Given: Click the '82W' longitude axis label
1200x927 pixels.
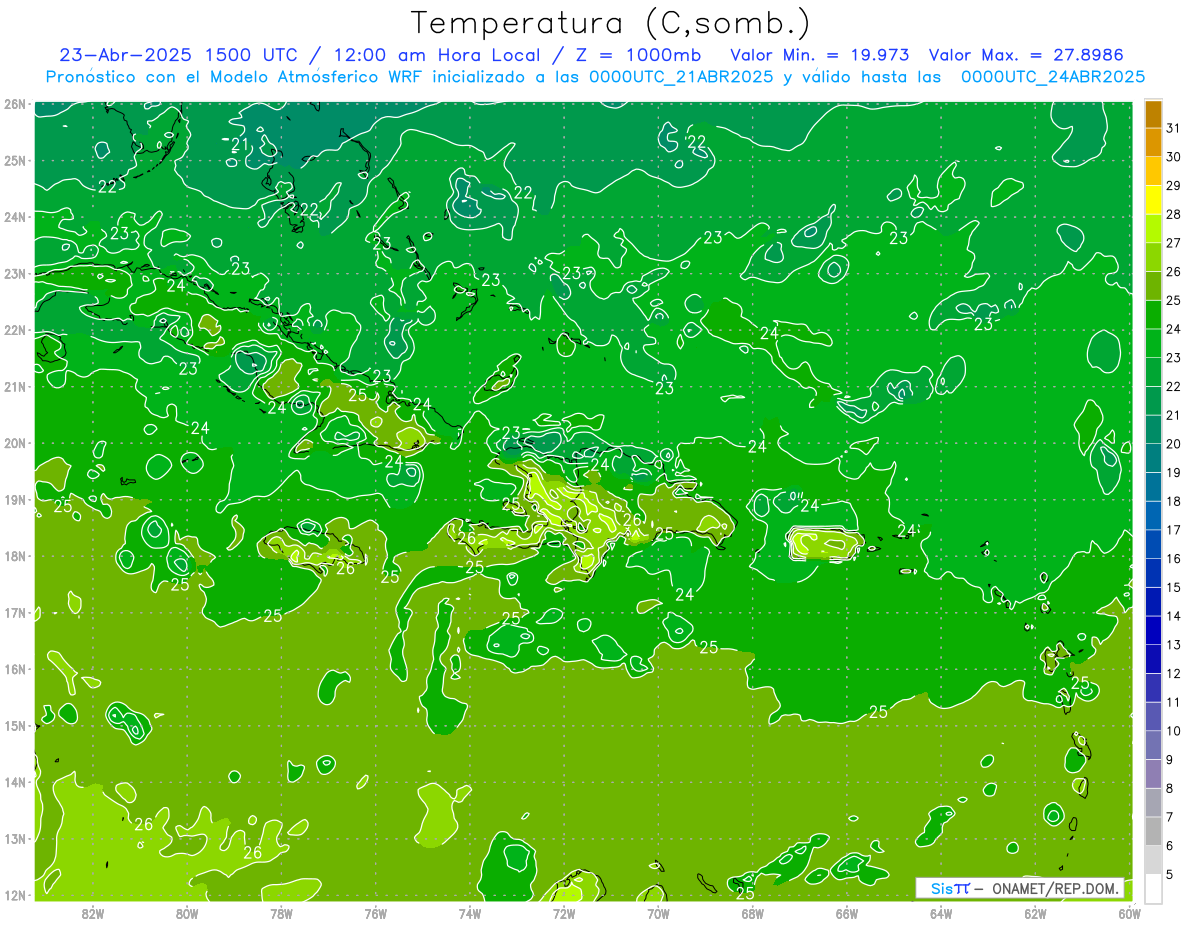Looking at the screenshot, I should point(93,913).
